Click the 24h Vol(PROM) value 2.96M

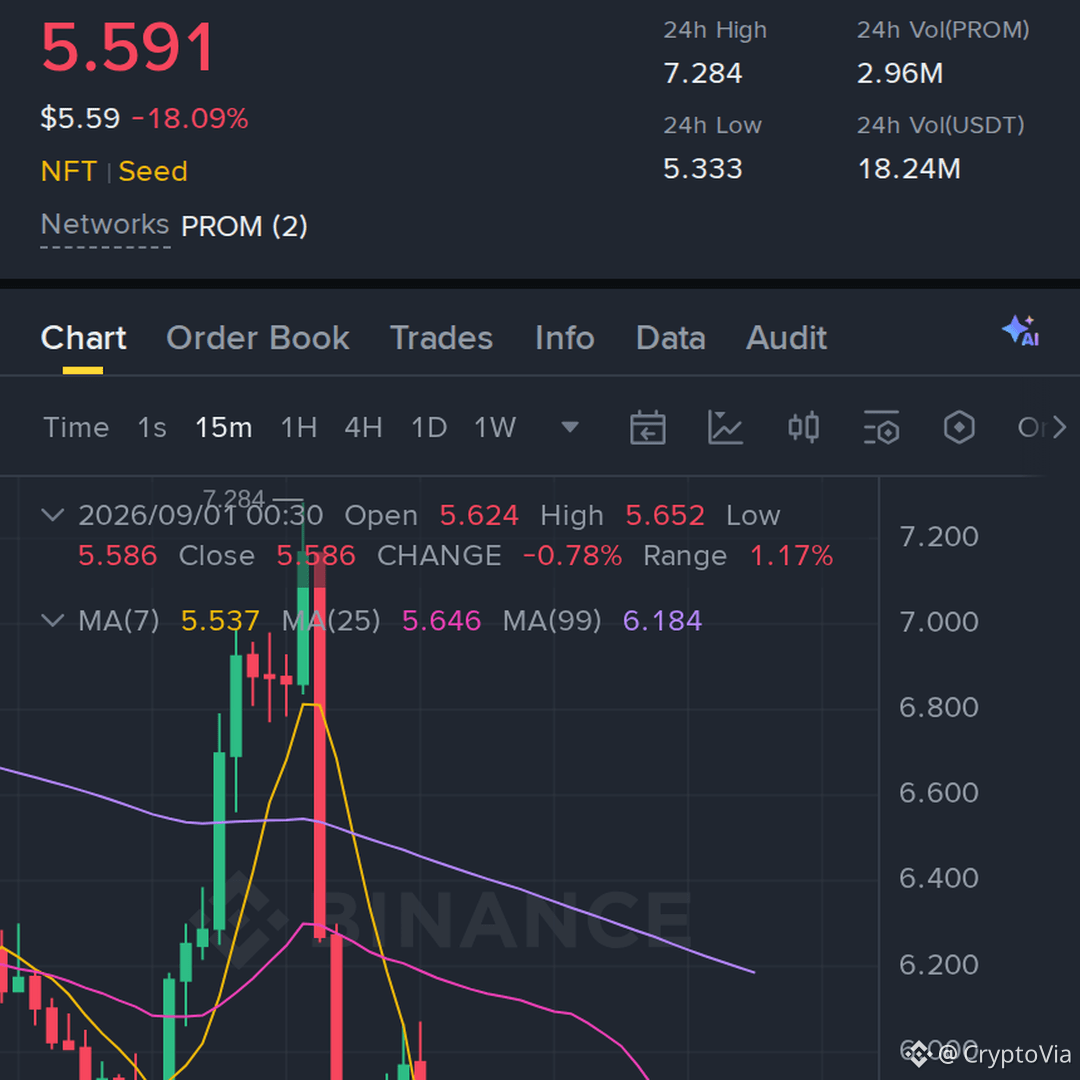click(x=900, y=74)
